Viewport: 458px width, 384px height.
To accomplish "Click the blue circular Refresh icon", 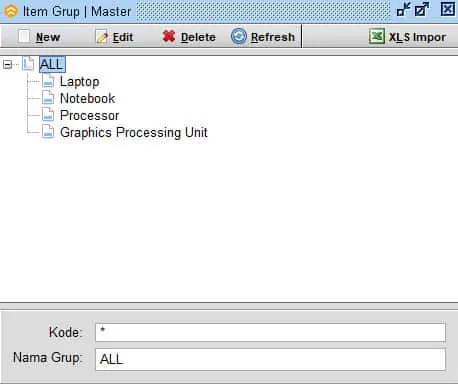I will point(239,36).
